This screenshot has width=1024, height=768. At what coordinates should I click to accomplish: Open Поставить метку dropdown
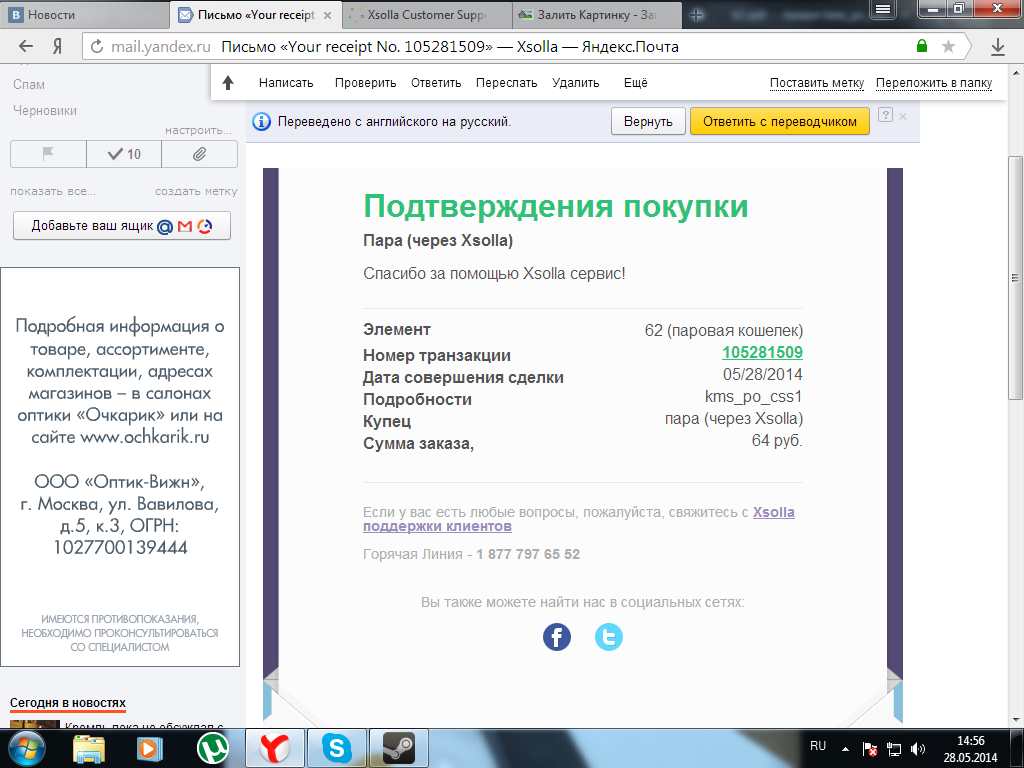point(817,83)
